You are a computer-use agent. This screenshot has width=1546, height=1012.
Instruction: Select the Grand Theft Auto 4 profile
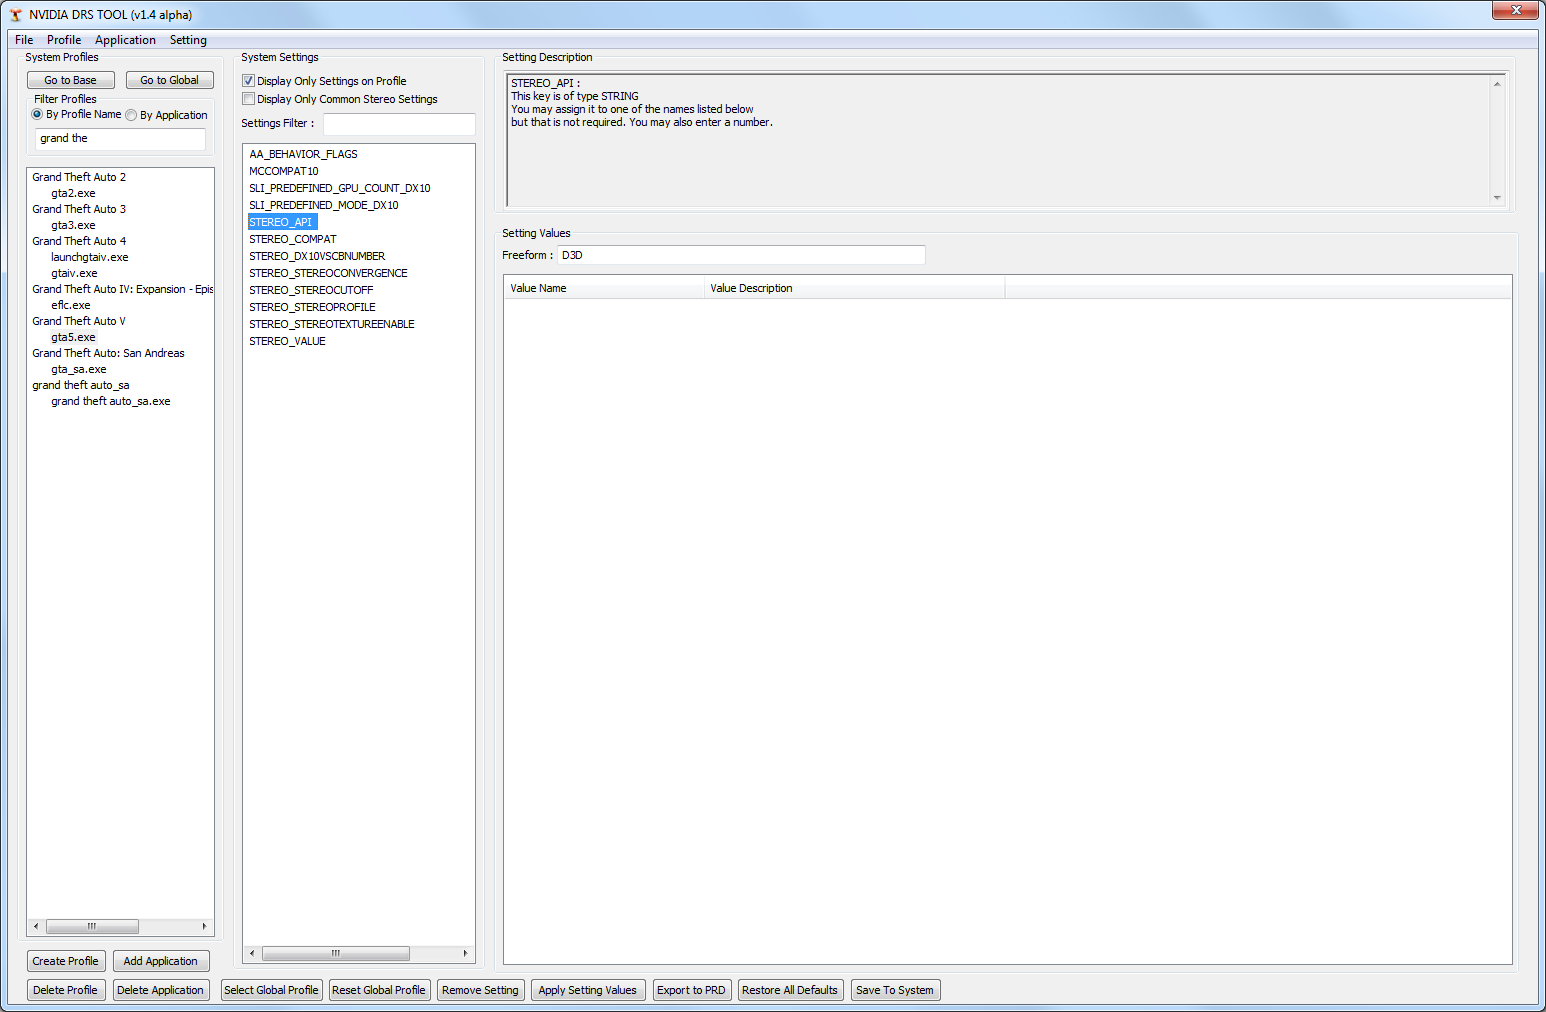[x=79, y=241]
